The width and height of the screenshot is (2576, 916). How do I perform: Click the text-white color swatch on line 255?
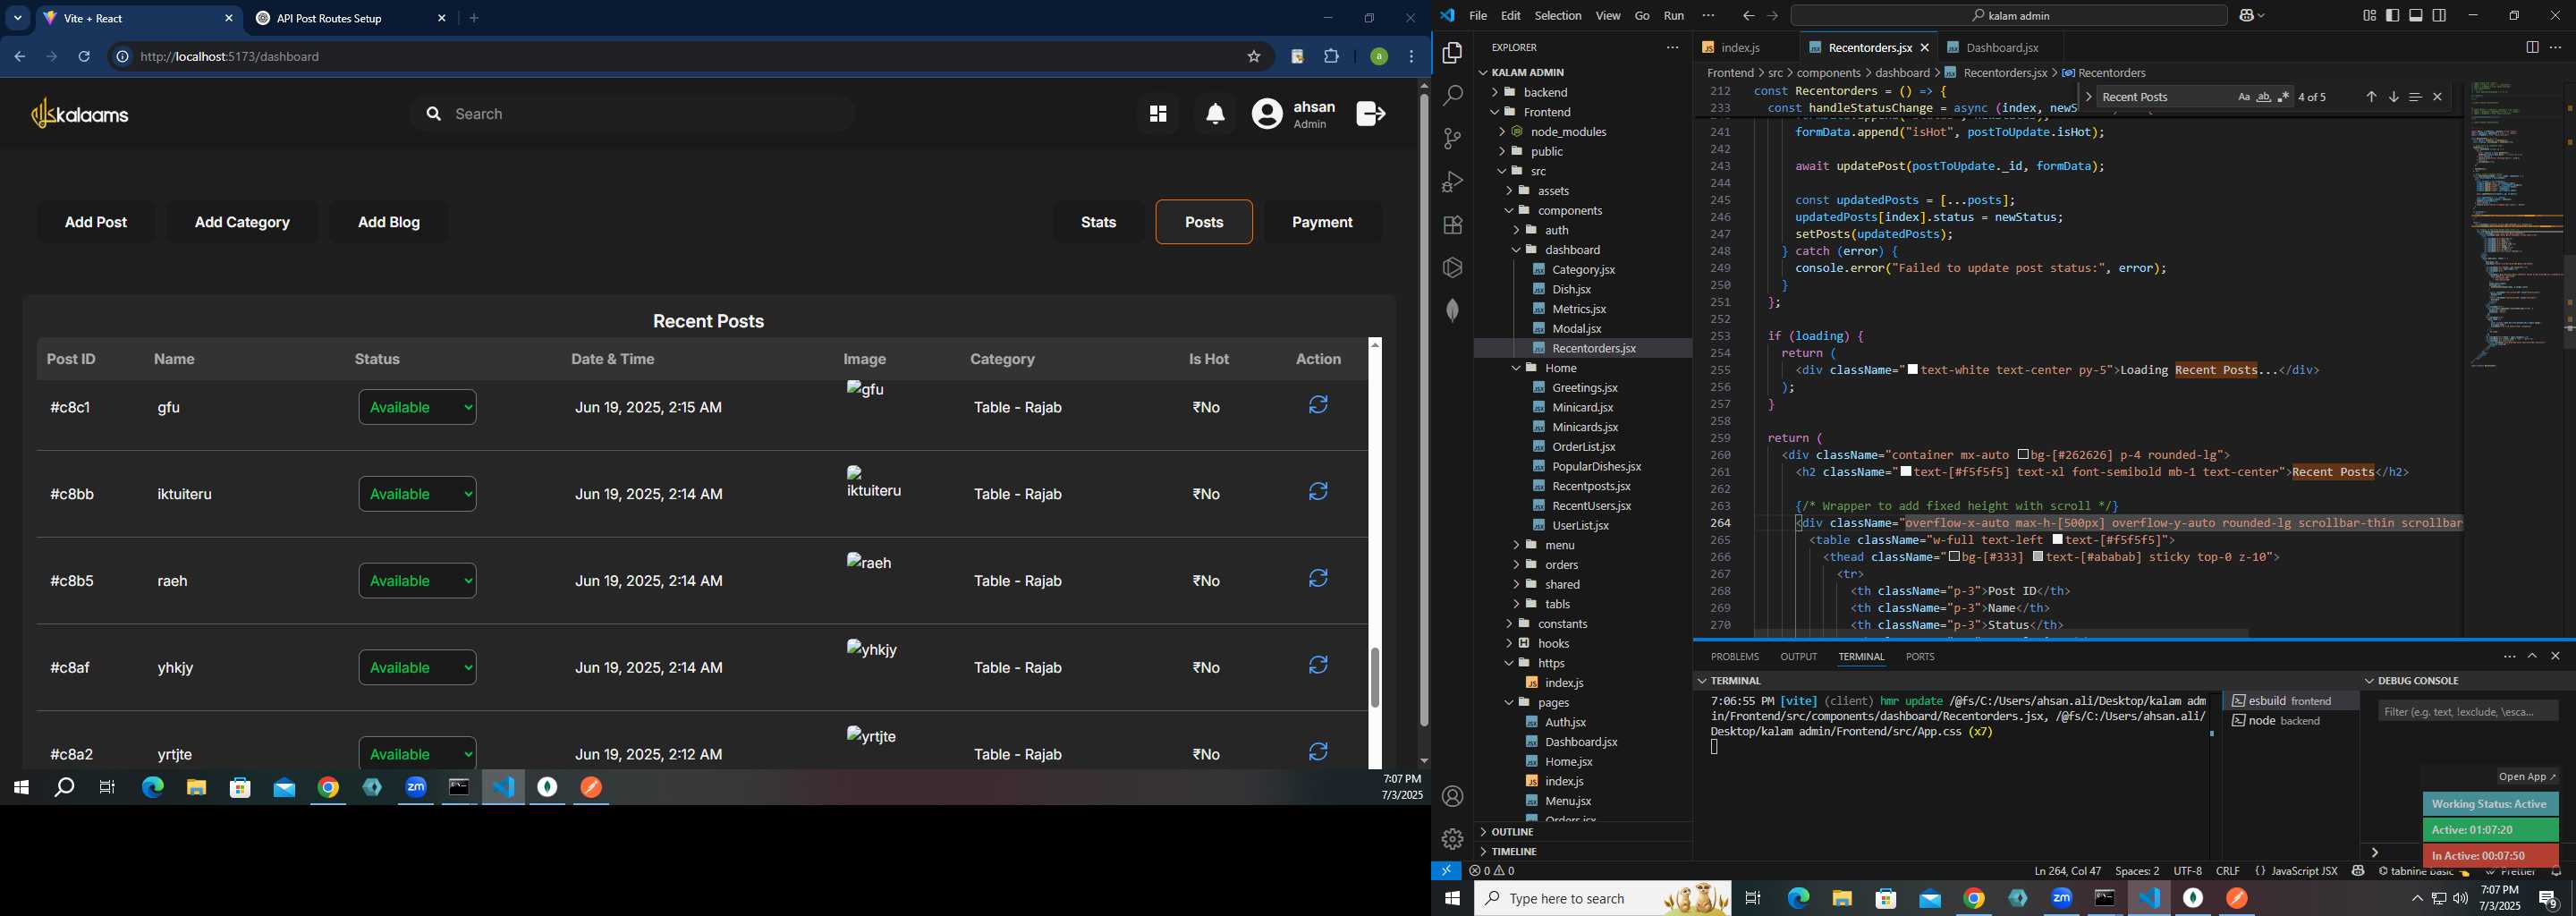[x=1913, y=370]
